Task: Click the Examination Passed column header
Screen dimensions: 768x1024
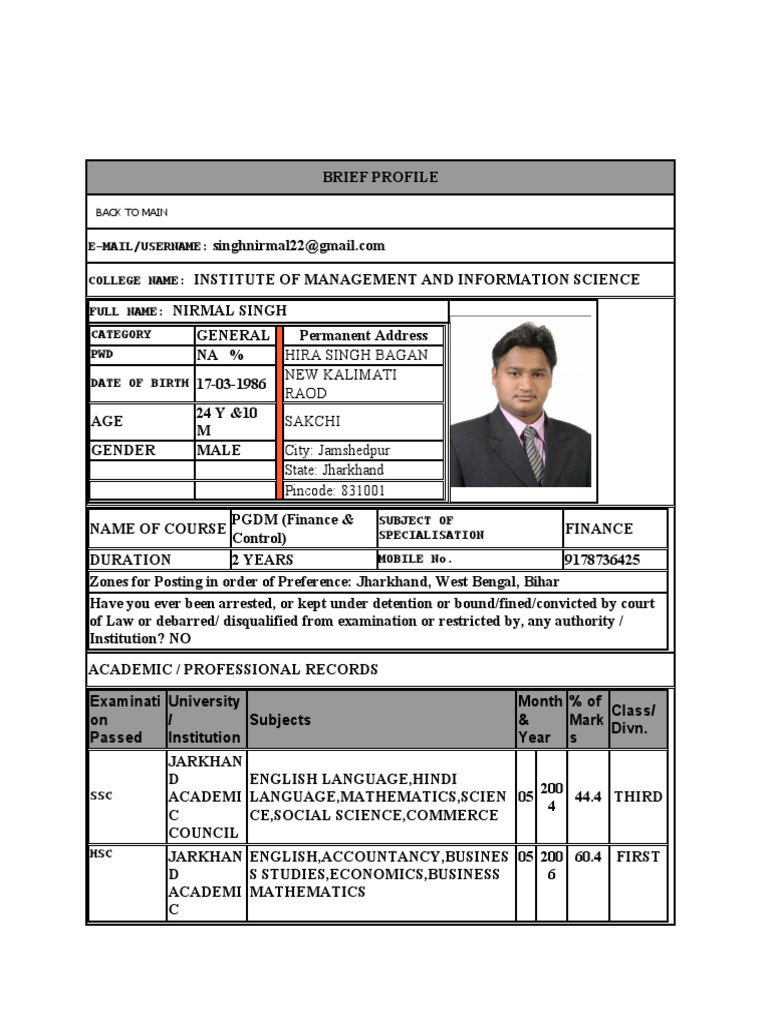Action: [x=127, y=719]
